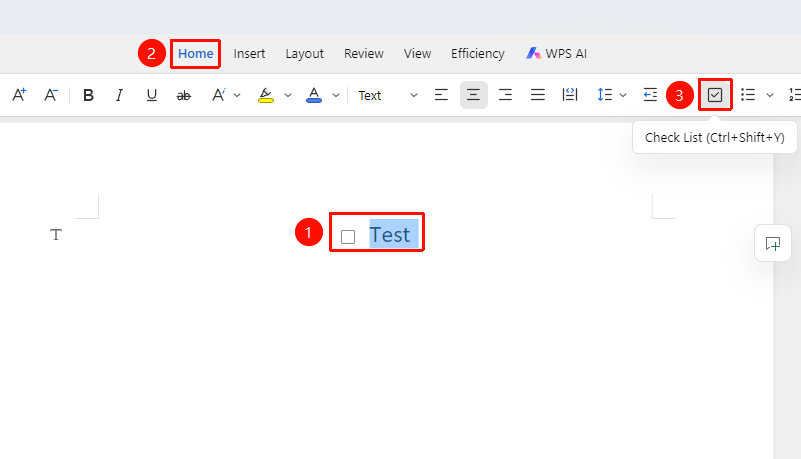Click the highlighted word Test

pos(390,235)
